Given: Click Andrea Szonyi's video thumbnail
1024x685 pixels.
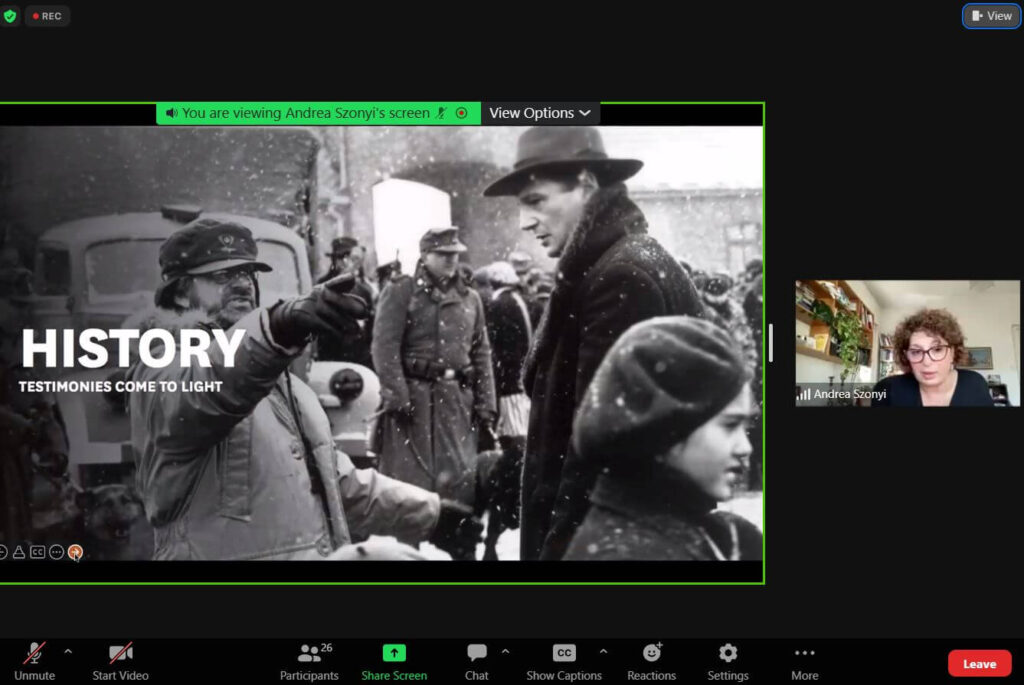Looking at the screenshot, I should [x=906, y=343].
